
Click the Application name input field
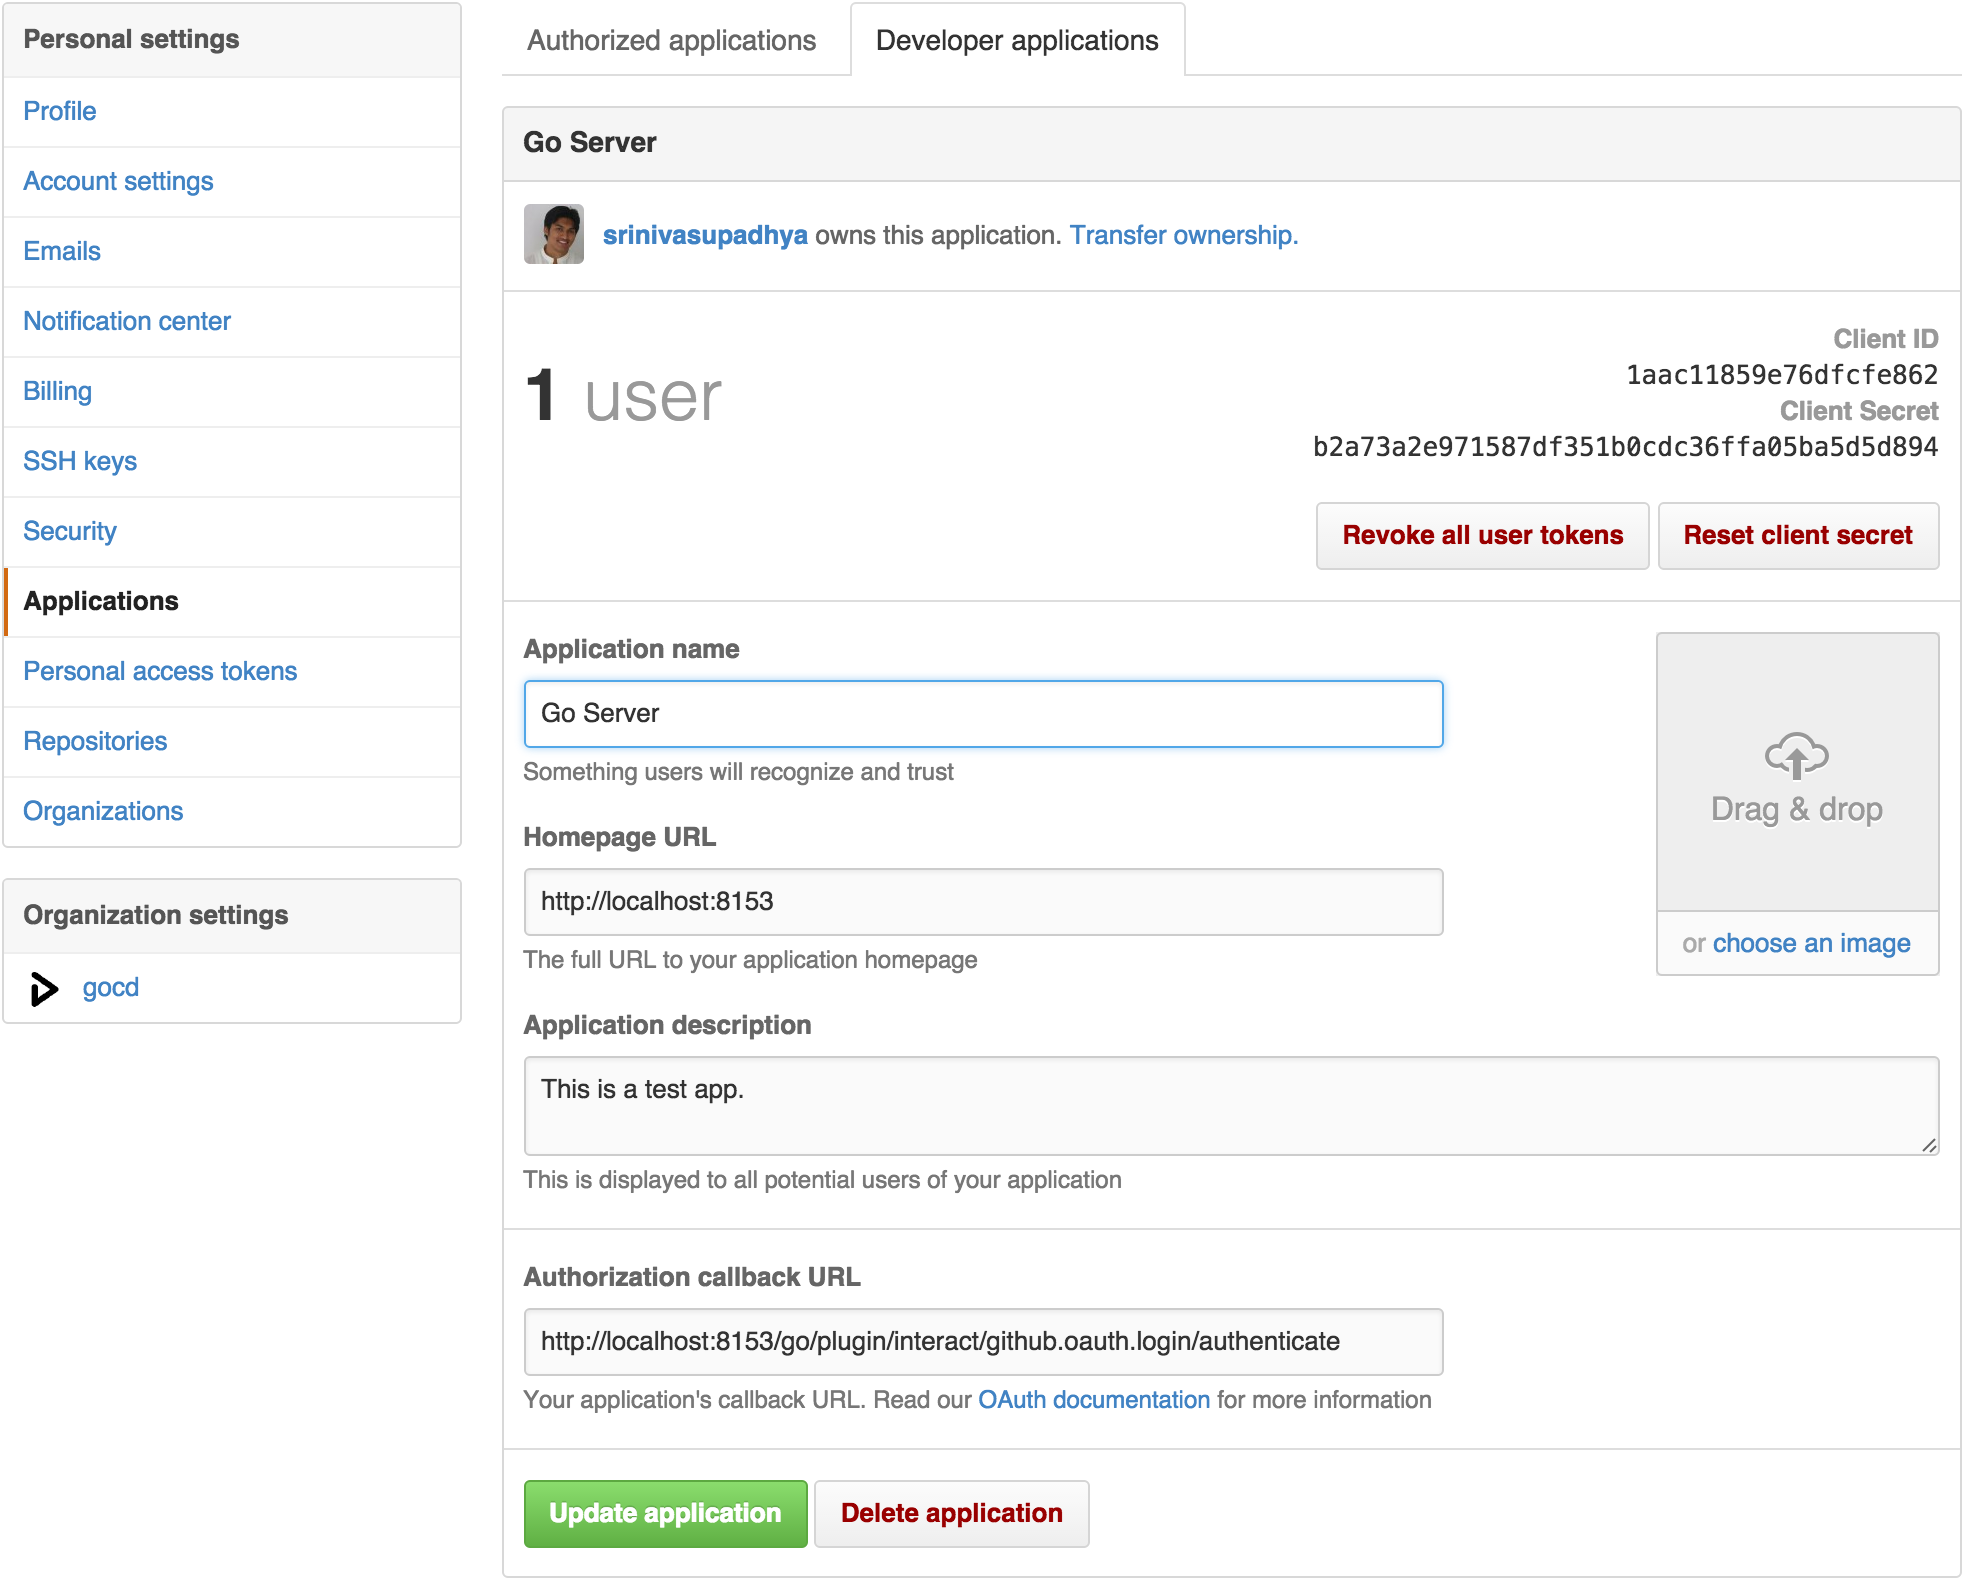tap(984, 712)
